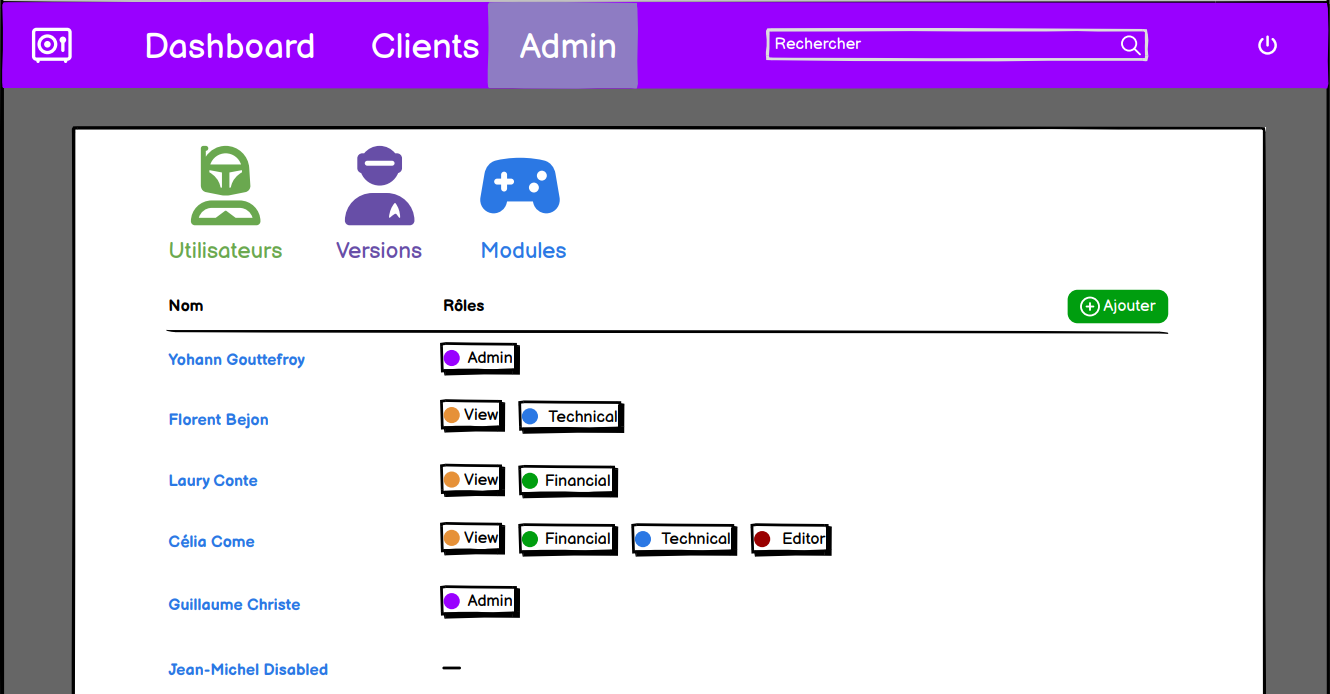
Task: Click Jean-Michel Disabled user name
Action: tap(248, 670)
